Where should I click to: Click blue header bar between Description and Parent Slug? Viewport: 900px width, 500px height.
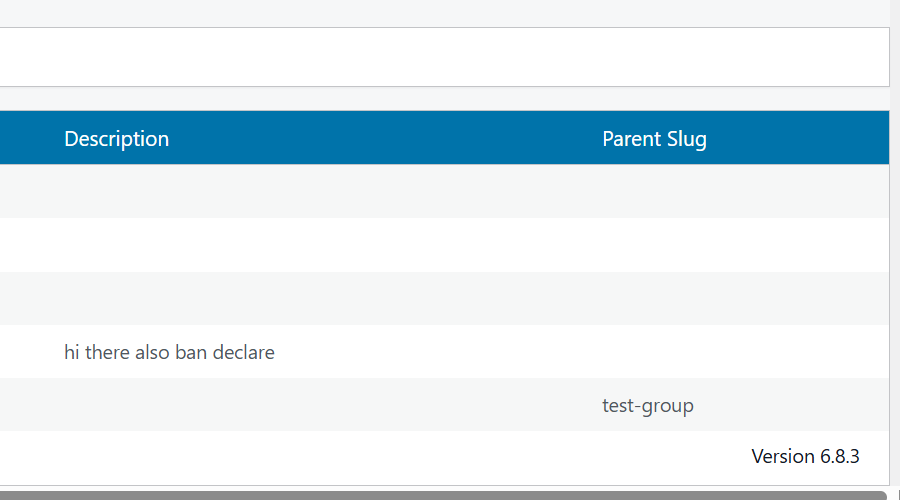click(385, 138)
